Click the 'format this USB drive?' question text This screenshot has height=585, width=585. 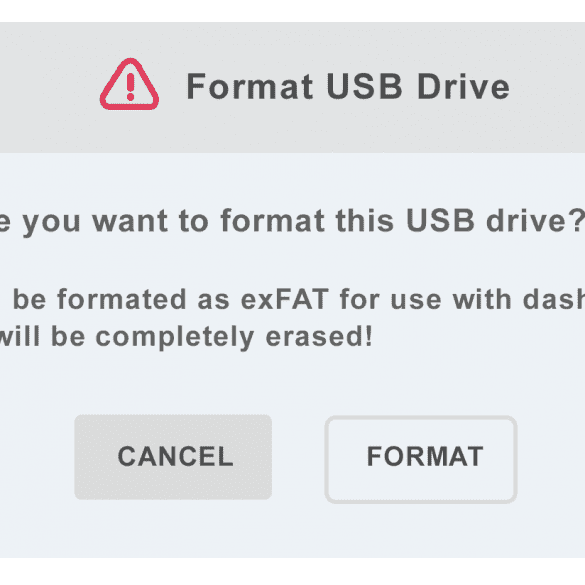(x=402, y=220)
